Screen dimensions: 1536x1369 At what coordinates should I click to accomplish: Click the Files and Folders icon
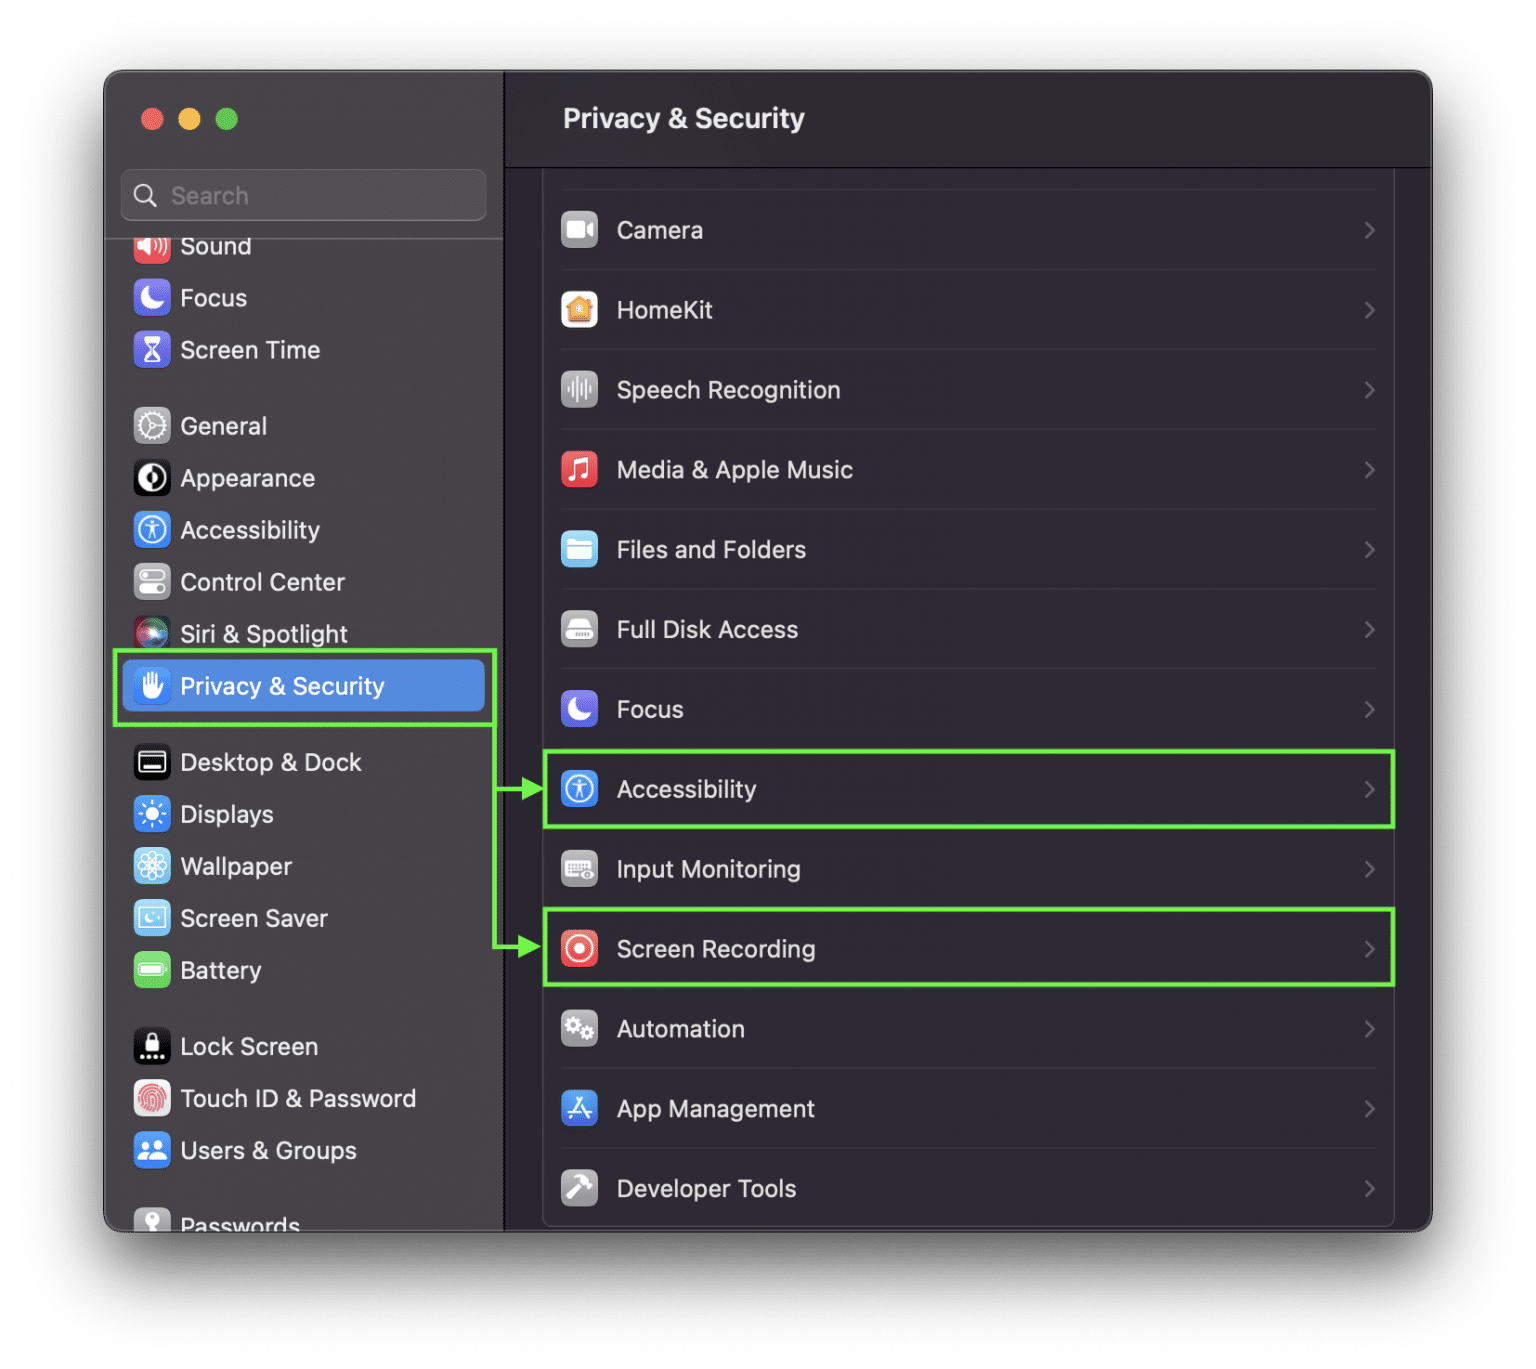pyautogui.click(x=579, y=549)
